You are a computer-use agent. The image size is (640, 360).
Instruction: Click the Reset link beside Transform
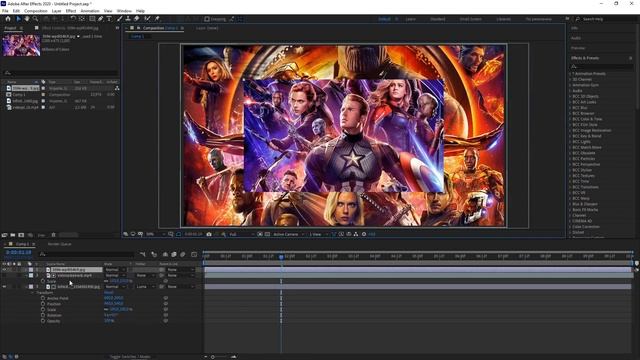click(x=109, y=293)
